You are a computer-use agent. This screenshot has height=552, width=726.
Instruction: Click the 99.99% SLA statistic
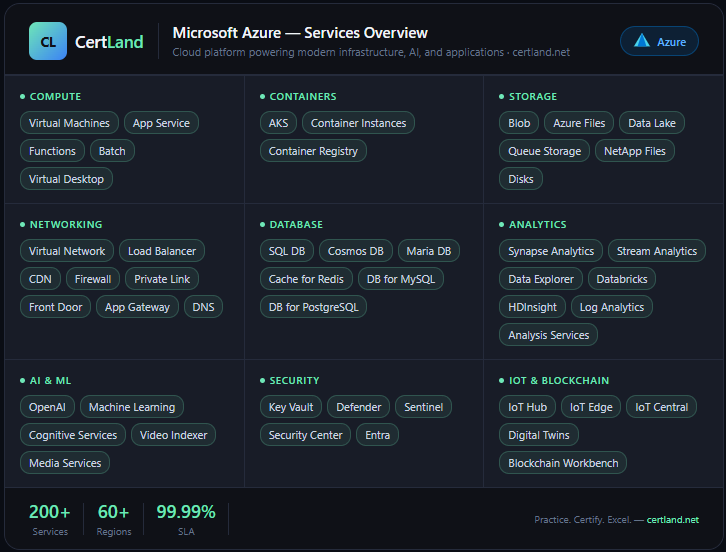pyautogui.click(x=186, y=519)
